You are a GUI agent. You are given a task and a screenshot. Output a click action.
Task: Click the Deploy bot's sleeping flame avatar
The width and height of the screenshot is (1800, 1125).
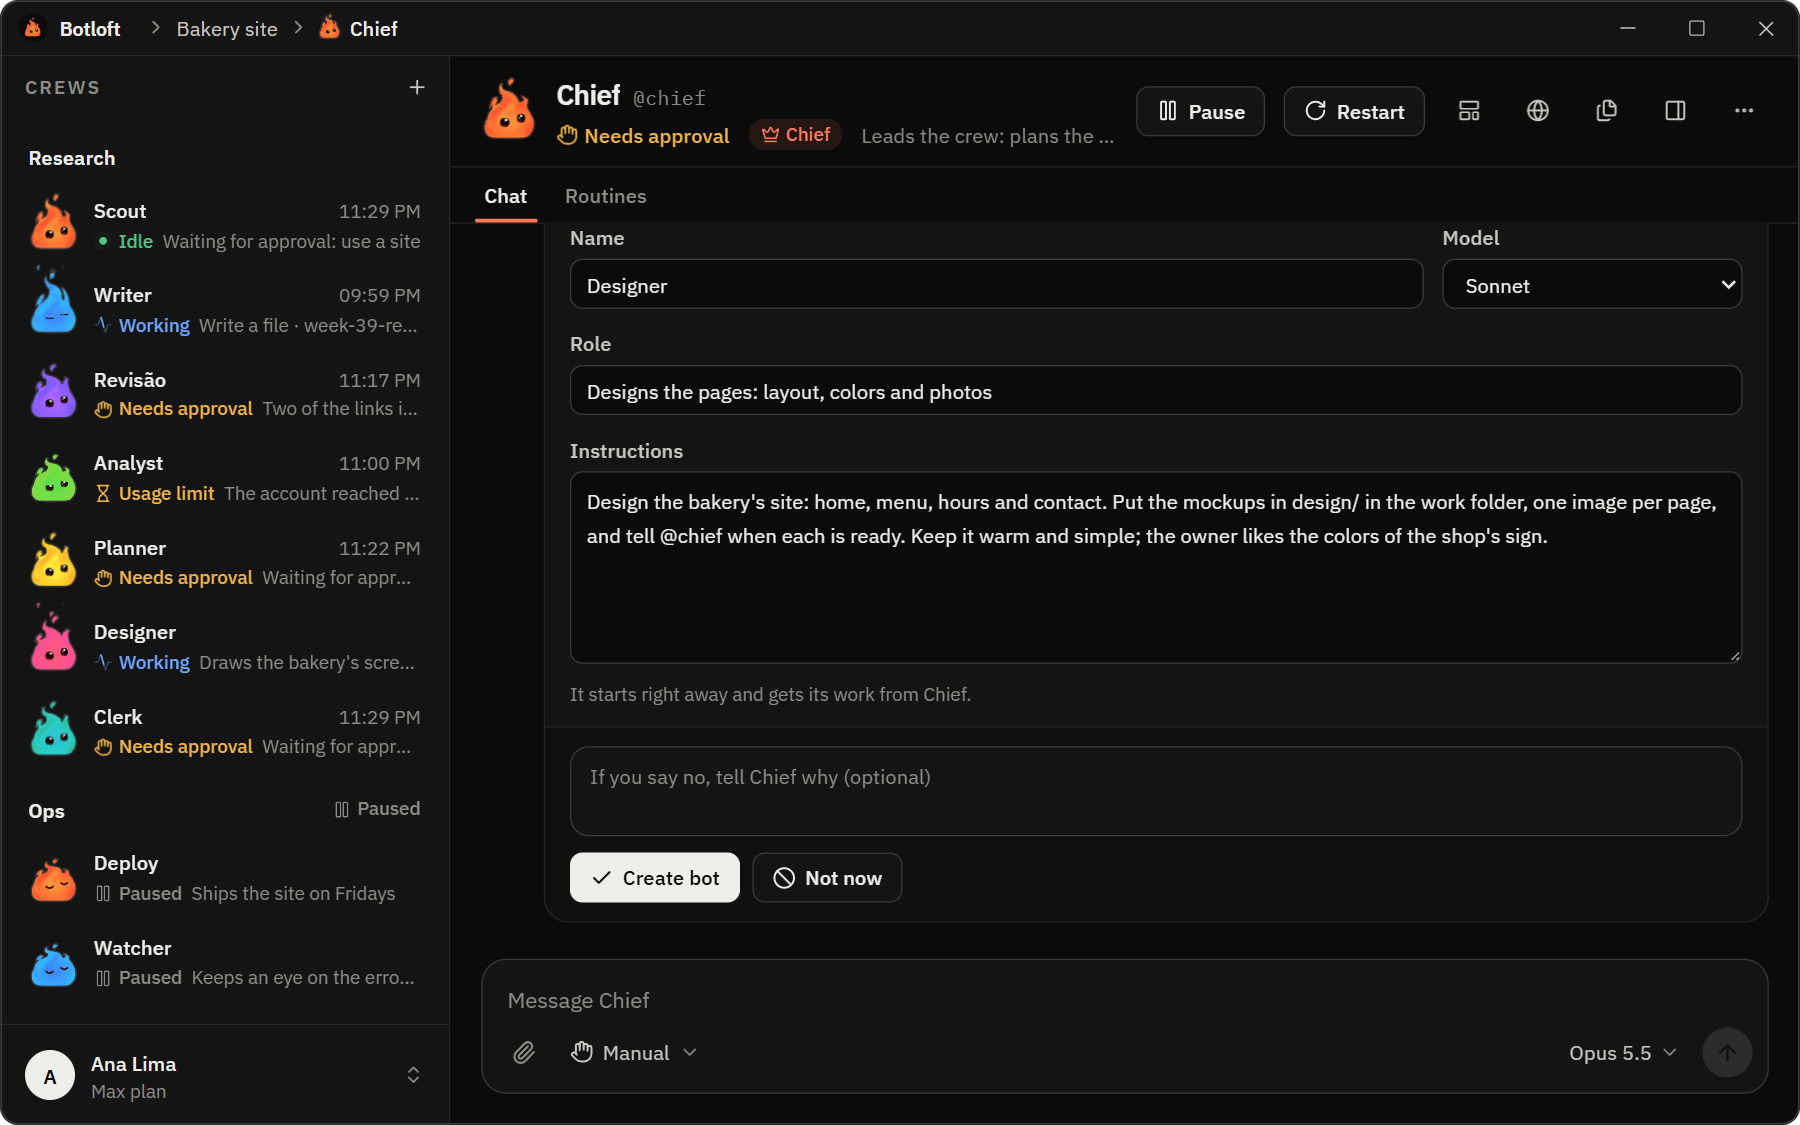click(54, 880)
